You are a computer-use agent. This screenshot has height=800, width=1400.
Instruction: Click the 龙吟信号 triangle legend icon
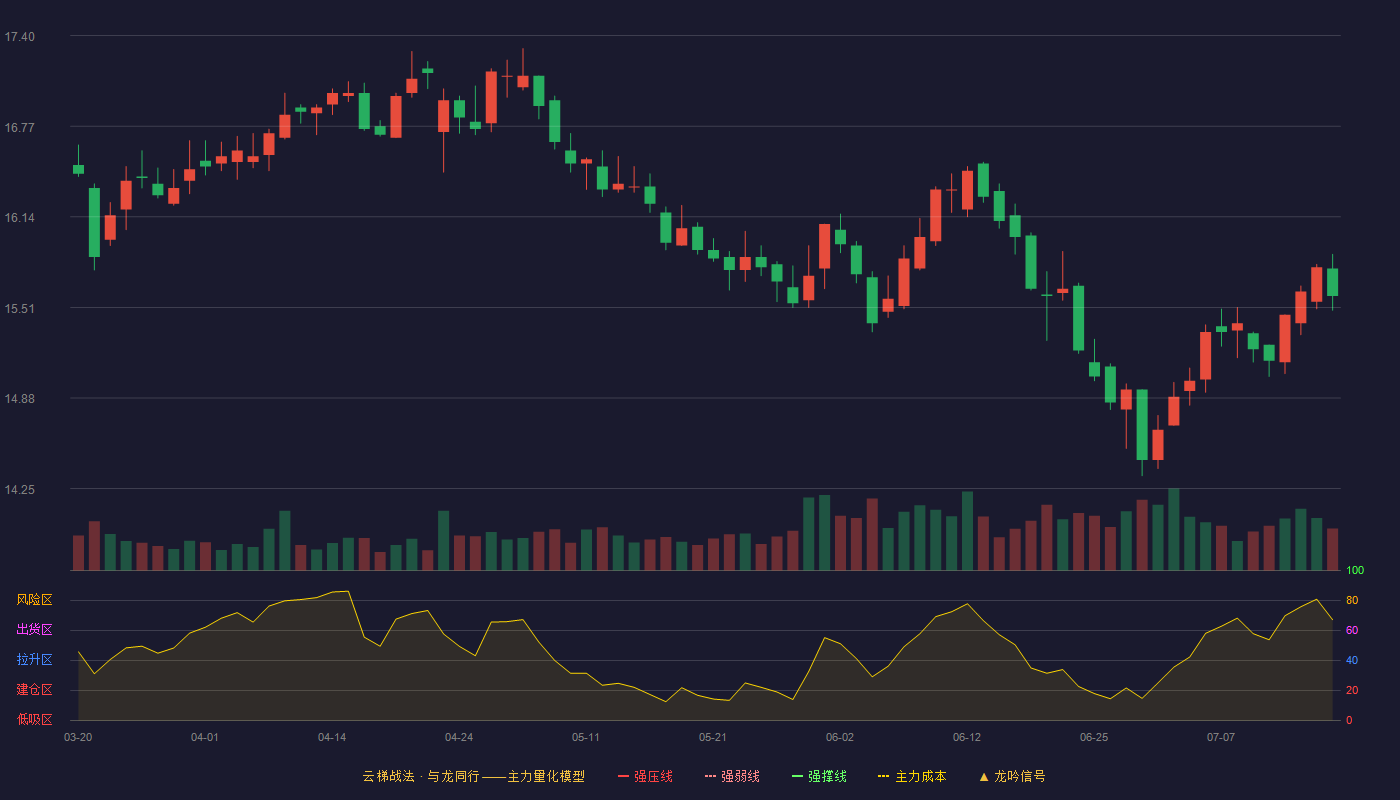pos(984,776)
